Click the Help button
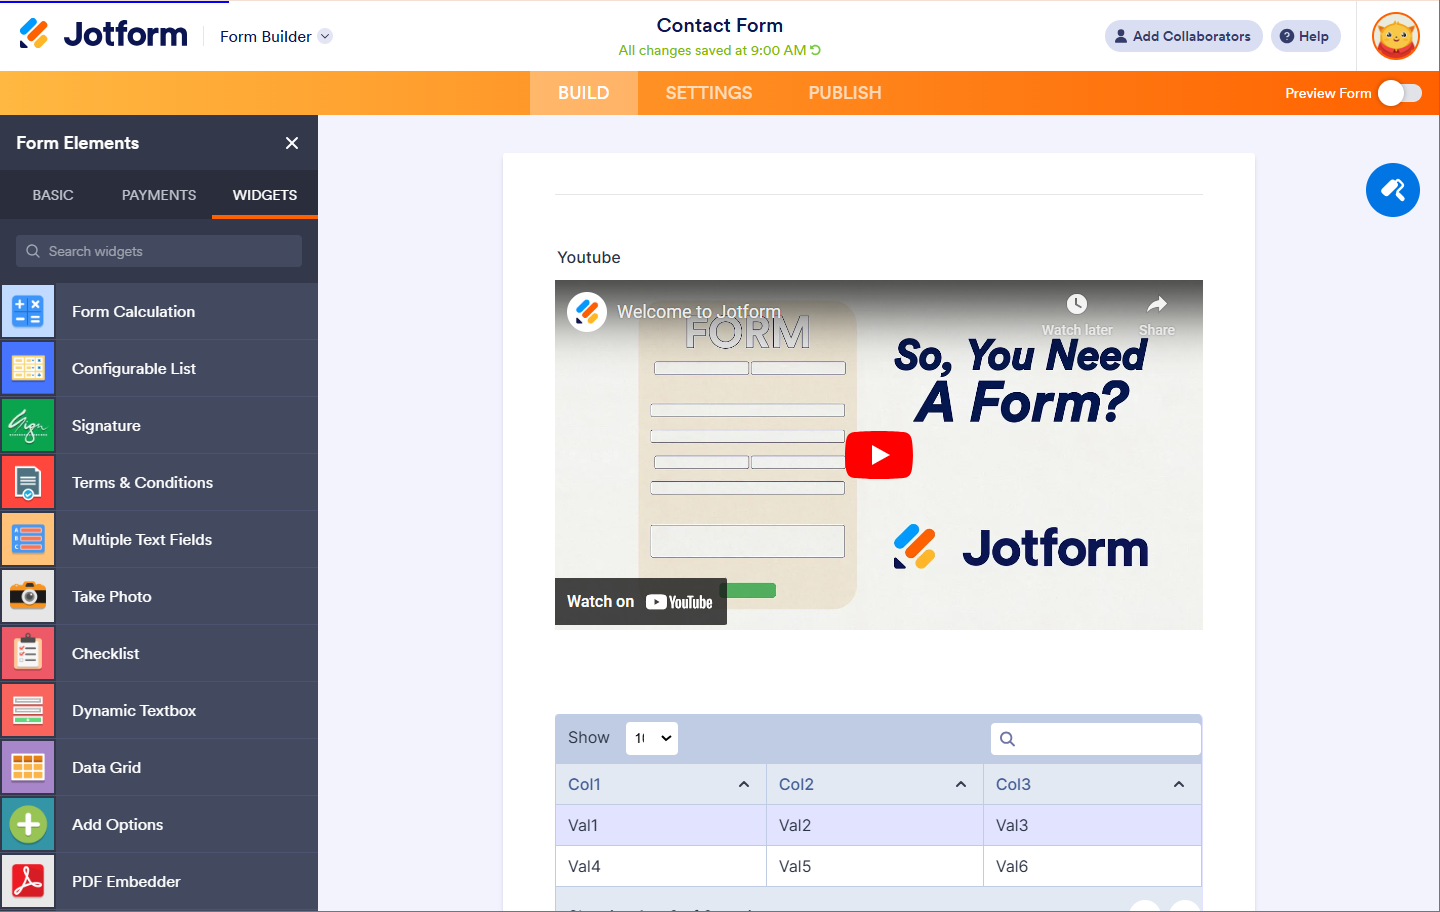 coord(1306,36)
